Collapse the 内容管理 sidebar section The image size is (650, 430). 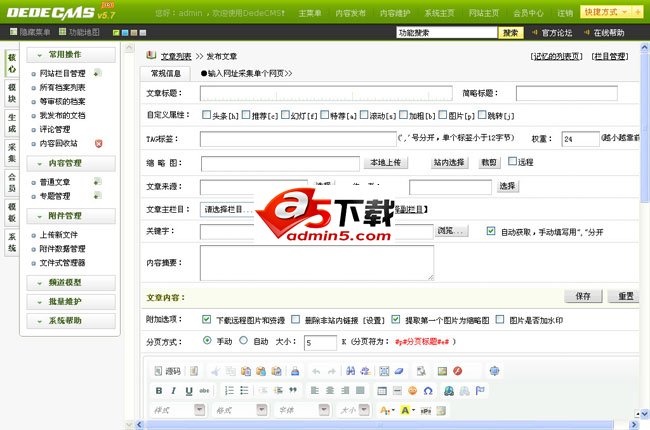click(x=71, y=163)
